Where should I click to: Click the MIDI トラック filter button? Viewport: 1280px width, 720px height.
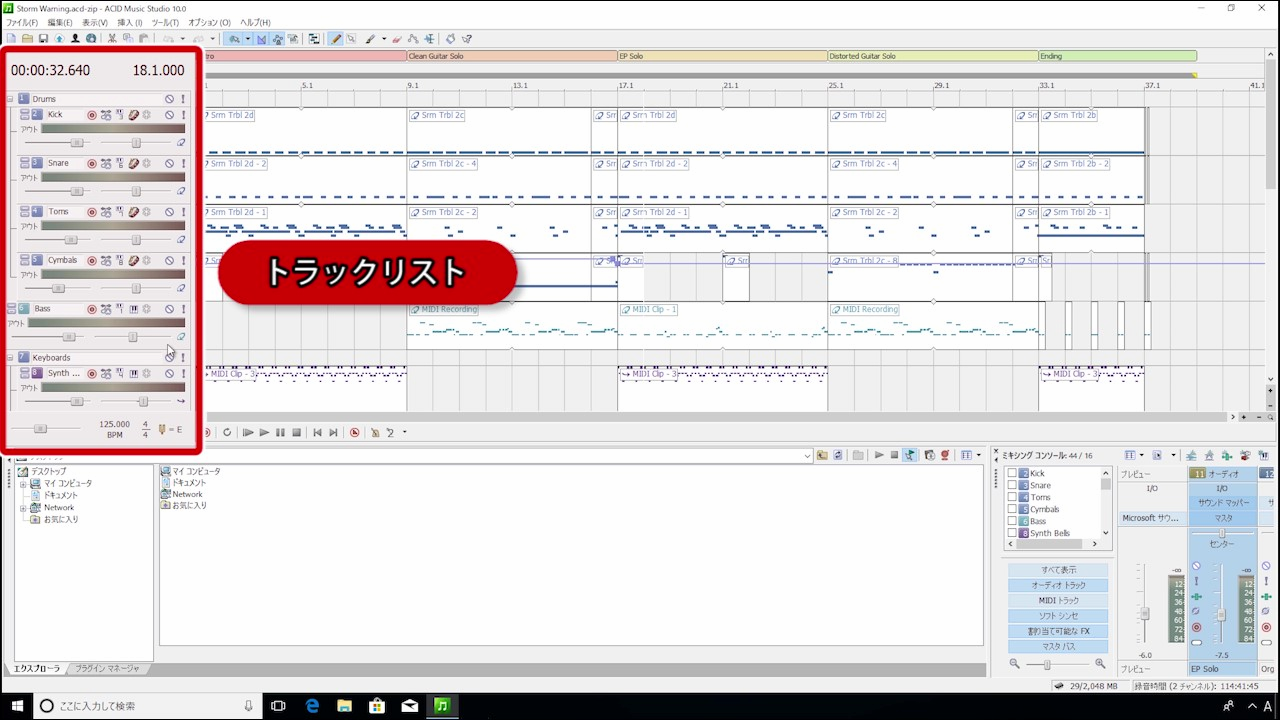(1058, 601)
